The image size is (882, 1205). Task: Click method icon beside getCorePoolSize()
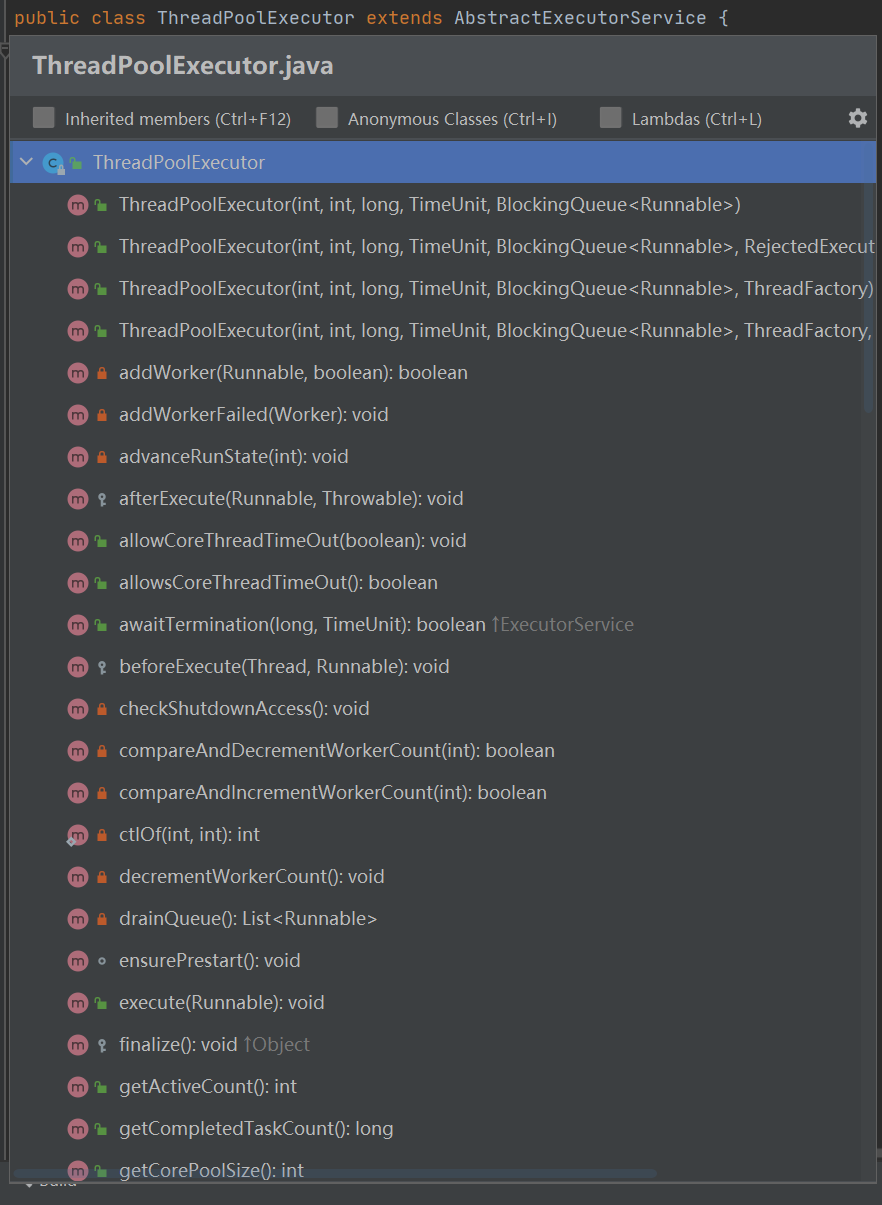(x=78, y=1170)
